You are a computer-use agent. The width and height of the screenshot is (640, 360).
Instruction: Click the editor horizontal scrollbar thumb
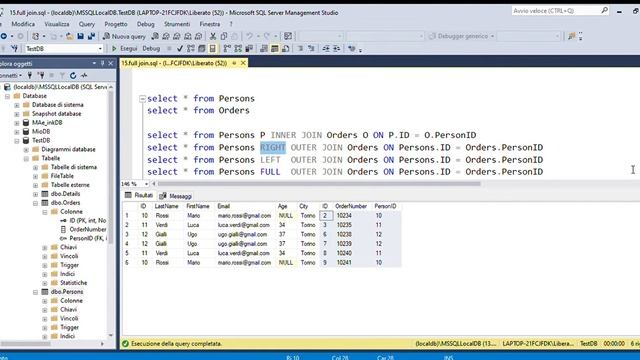[x=319, y=184]
